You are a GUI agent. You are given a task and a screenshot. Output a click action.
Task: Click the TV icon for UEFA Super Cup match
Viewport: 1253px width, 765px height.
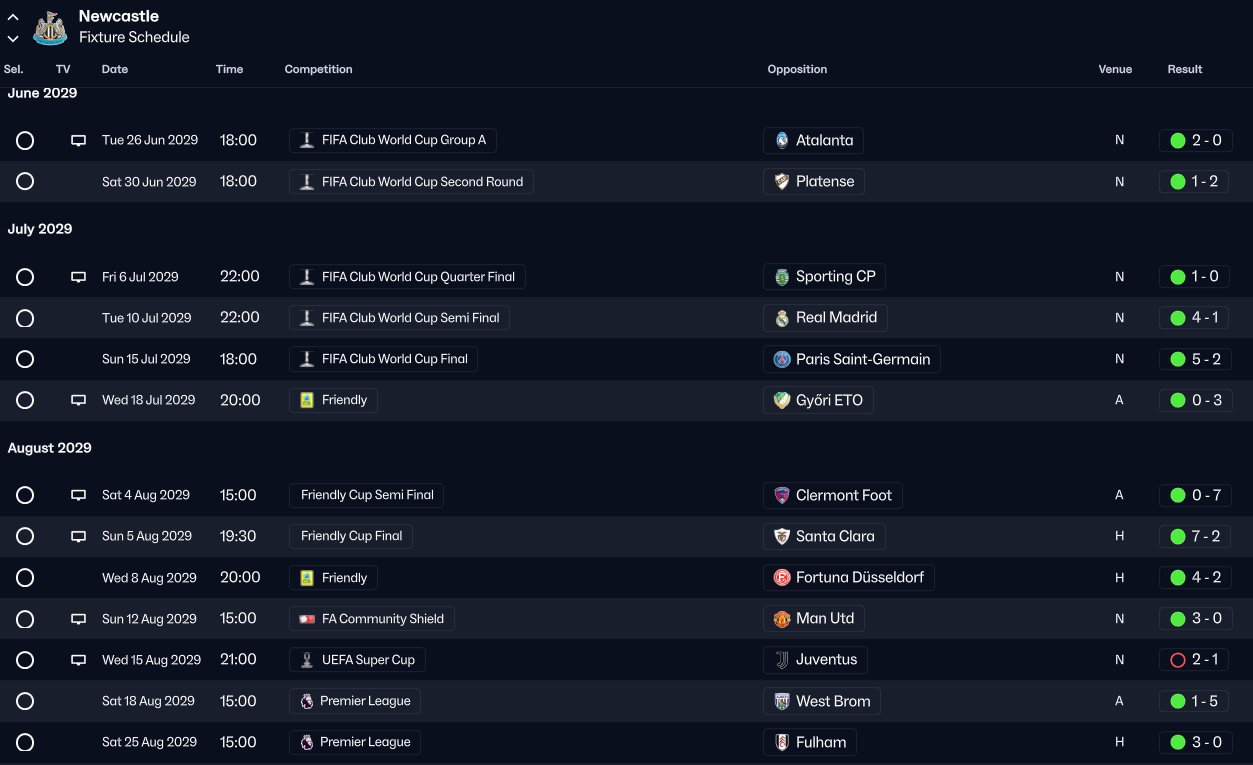click(x=78, y=660)
